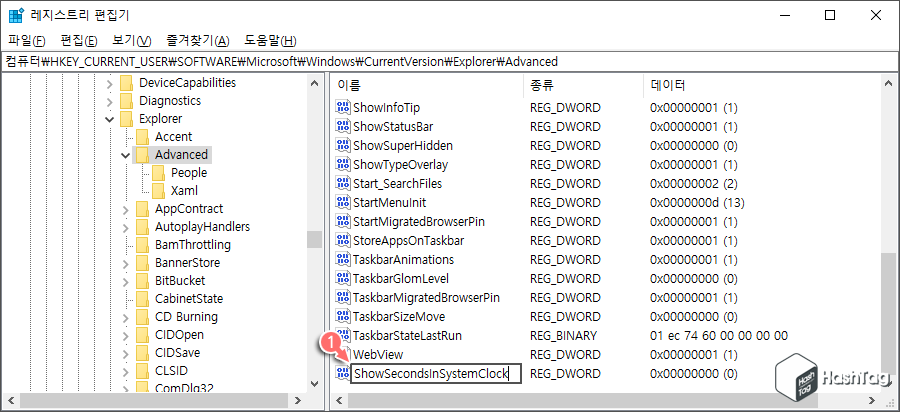
Task: Click the StartMenuInit DWORD icon
Action: (343, 202)
